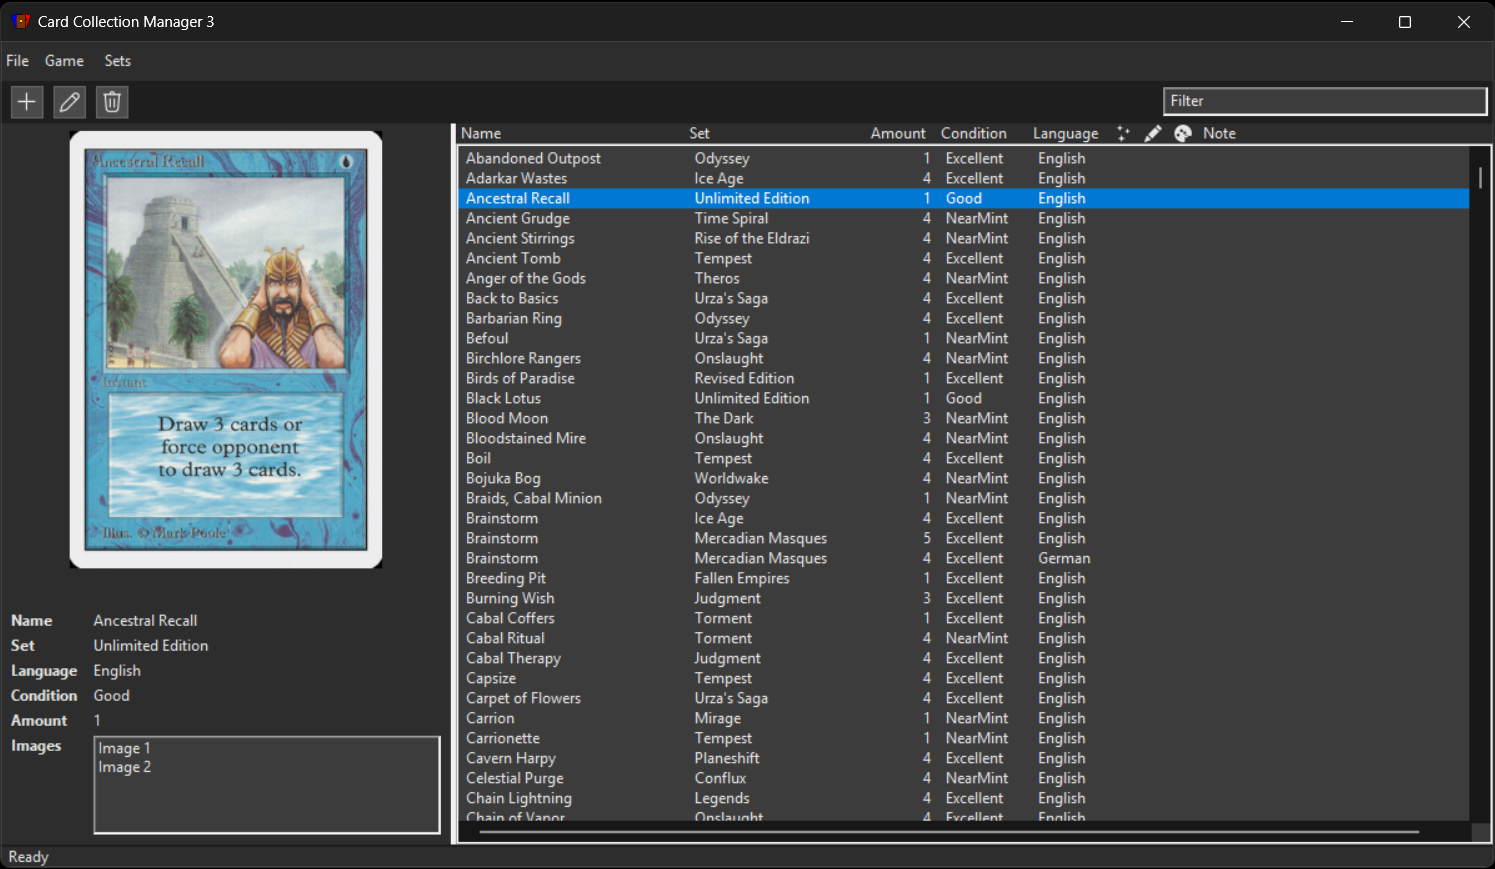This screenshot has height=869, width=1495.
Task: Select the Black Lotus row
Action: [x=964, y=398]
